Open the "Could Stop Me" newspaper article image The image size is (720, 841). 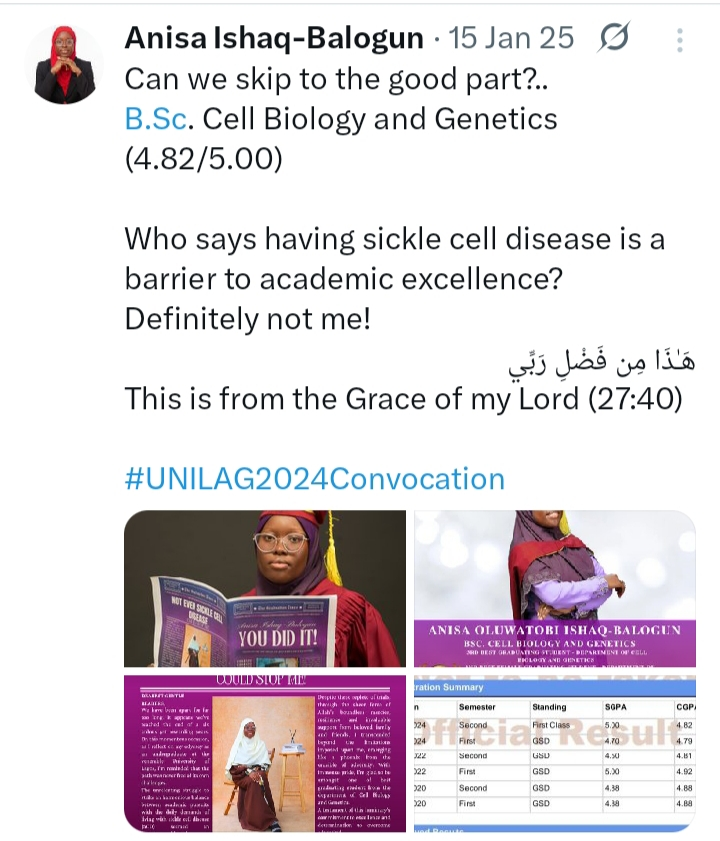(x=265, y=753)
